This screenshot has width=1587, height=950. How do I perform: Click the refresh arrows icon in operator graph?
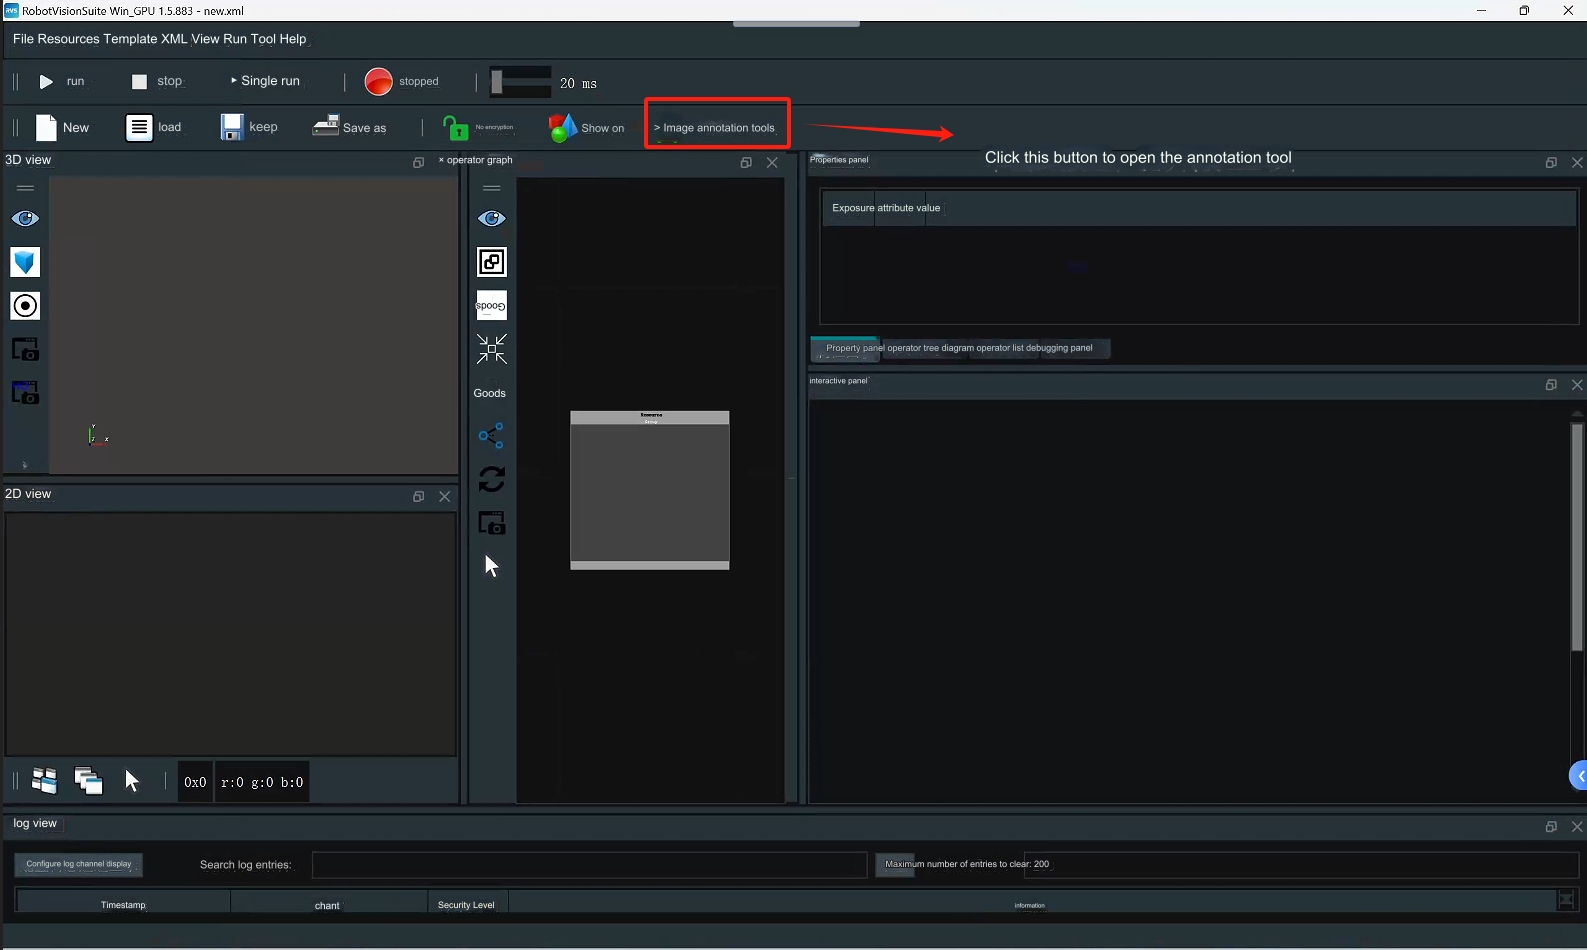pos(491,480)
